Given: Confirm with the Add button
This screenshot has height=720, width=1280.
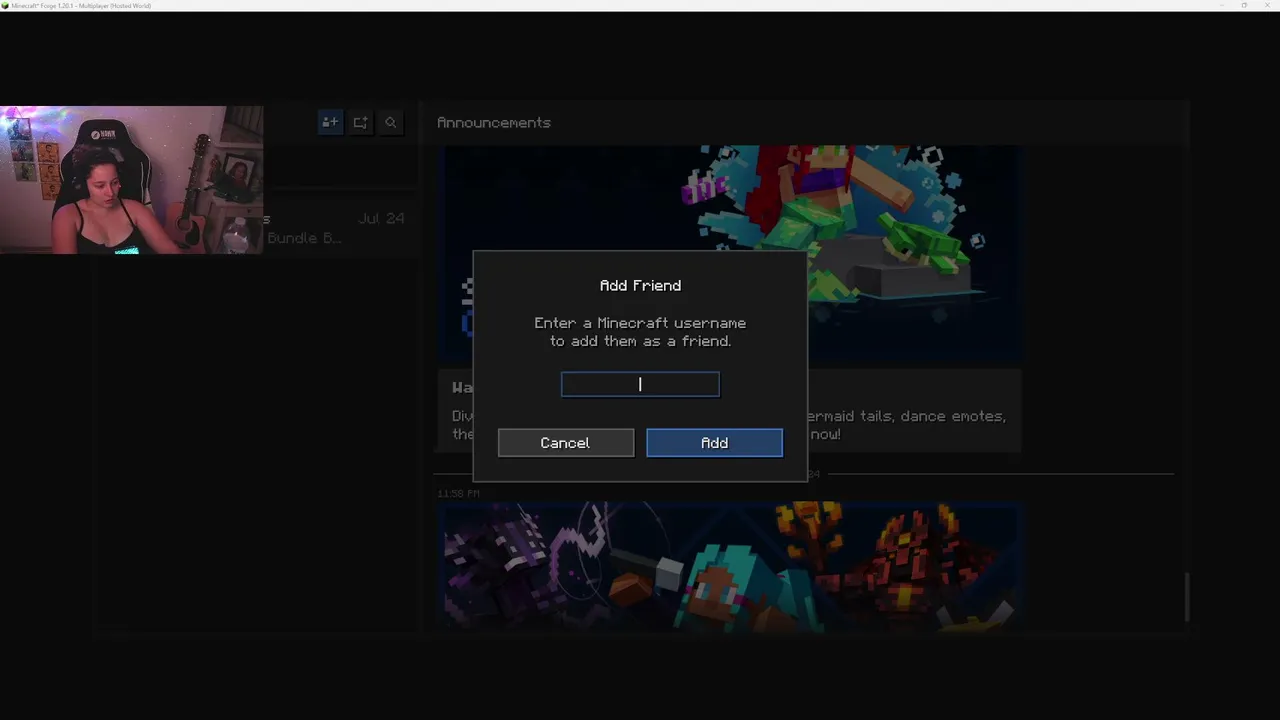Looking at the screenshot, I should pyautogui.click(x=714, y=443).
